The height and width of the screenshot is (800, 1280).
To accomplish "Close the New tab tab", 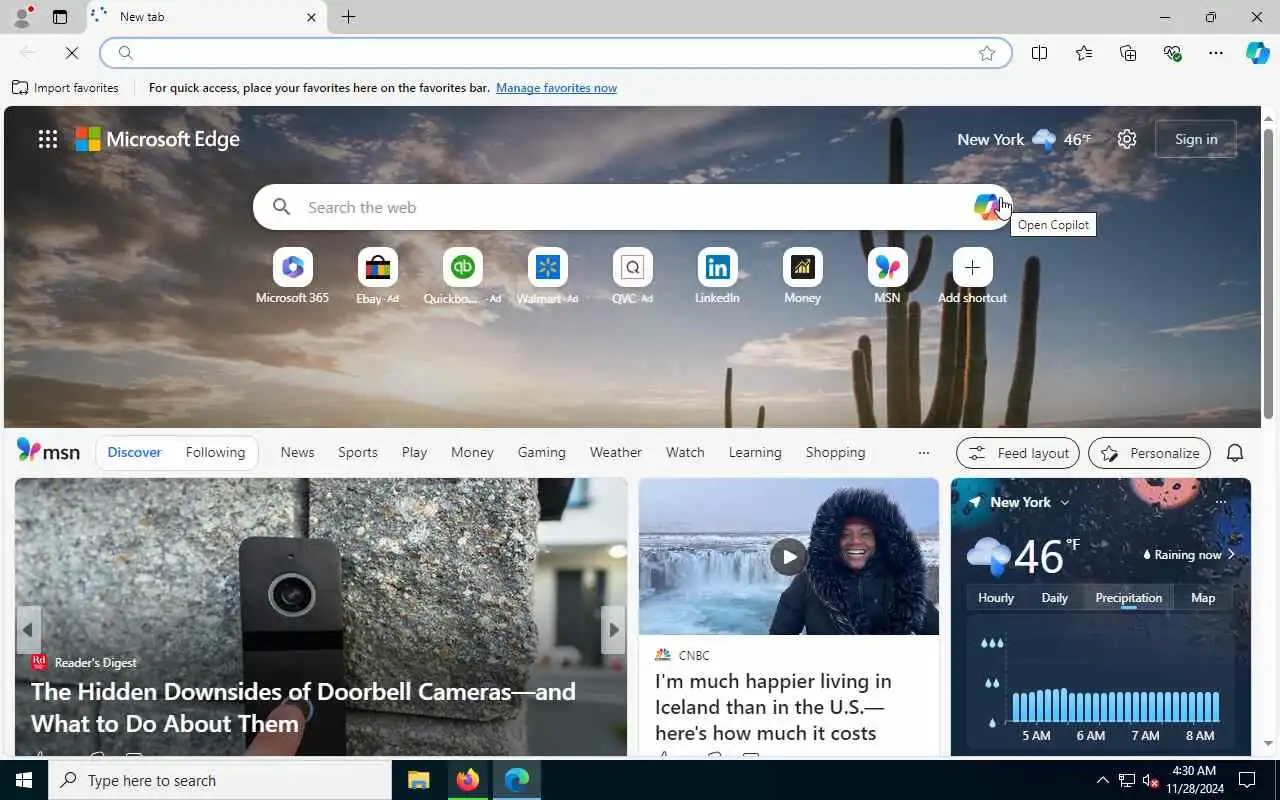I will [311, 17].
